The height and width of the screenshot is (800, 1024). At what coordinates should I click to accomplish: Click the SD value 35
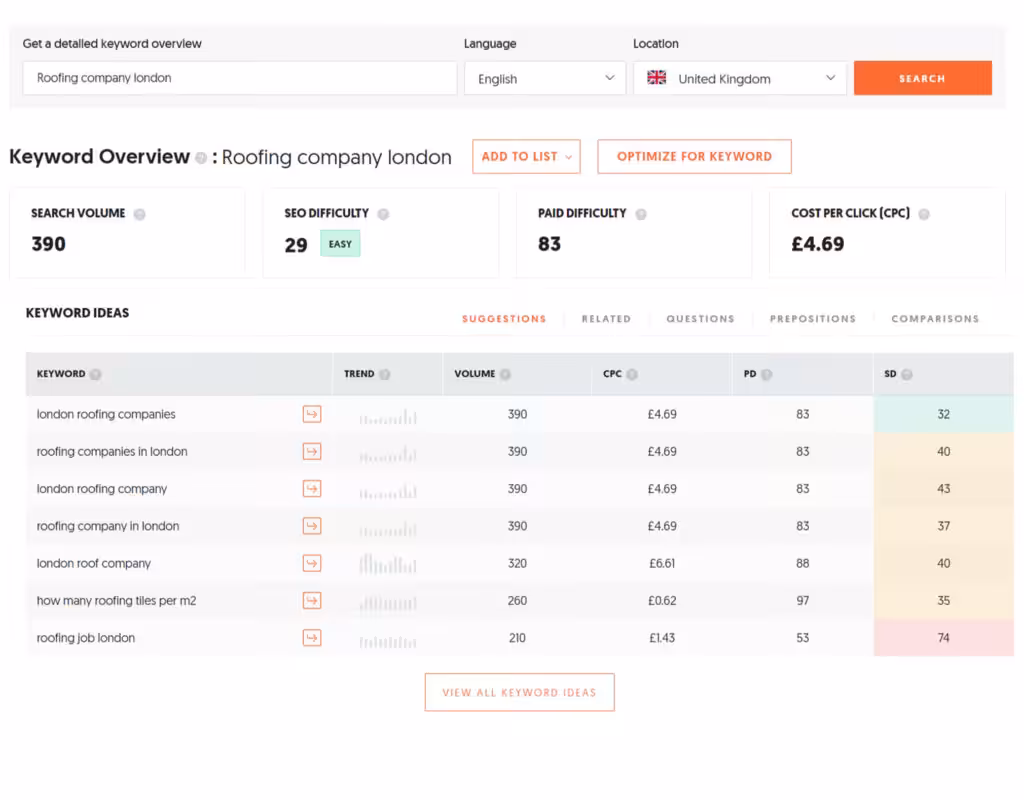pyautogui.click(x=944, y=600)
